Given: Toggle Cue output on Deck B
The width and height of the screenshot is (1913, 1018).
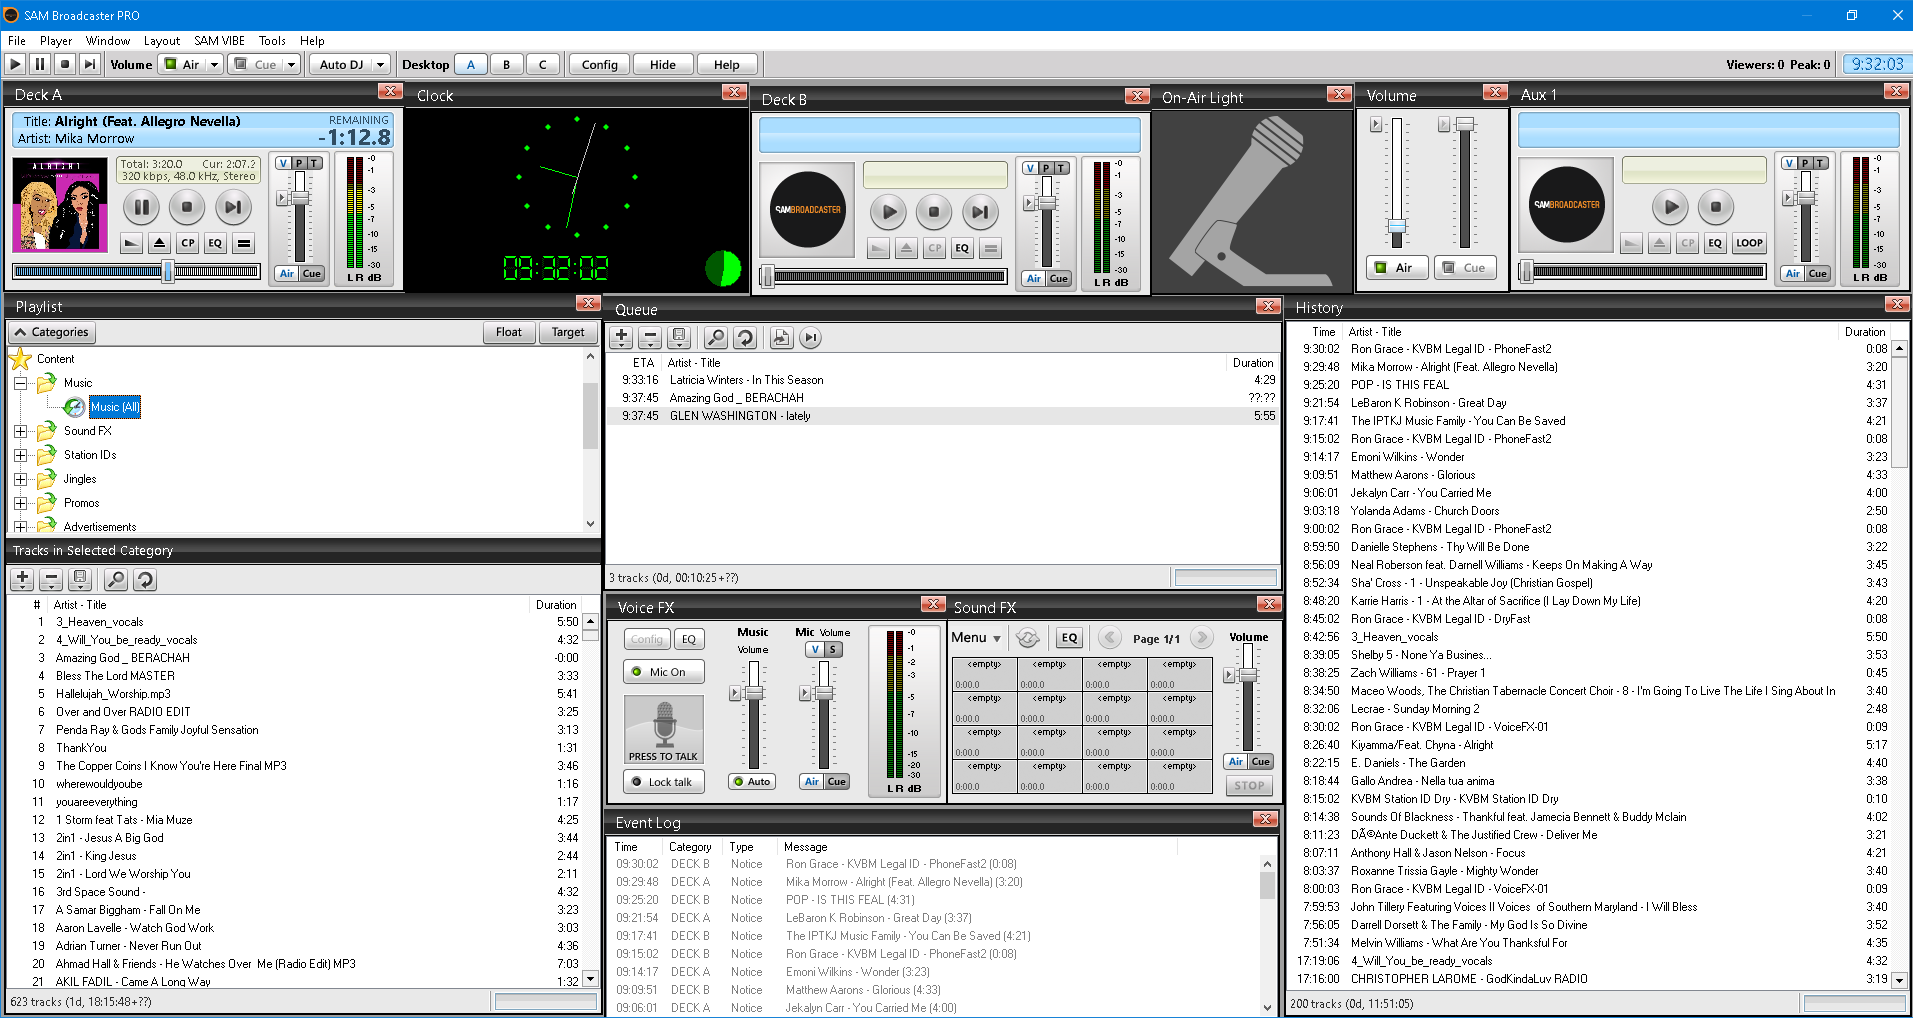Looking at the screenshot, I should coord(1059,279).
